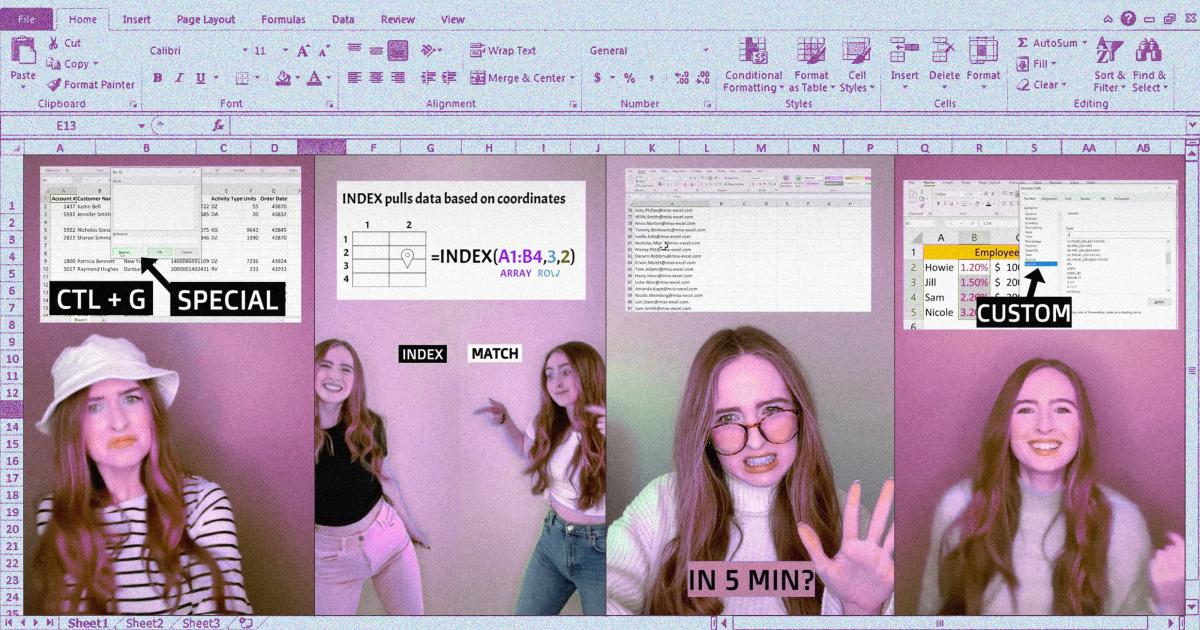Toggle Bold formatting

(x=157, y=78)
